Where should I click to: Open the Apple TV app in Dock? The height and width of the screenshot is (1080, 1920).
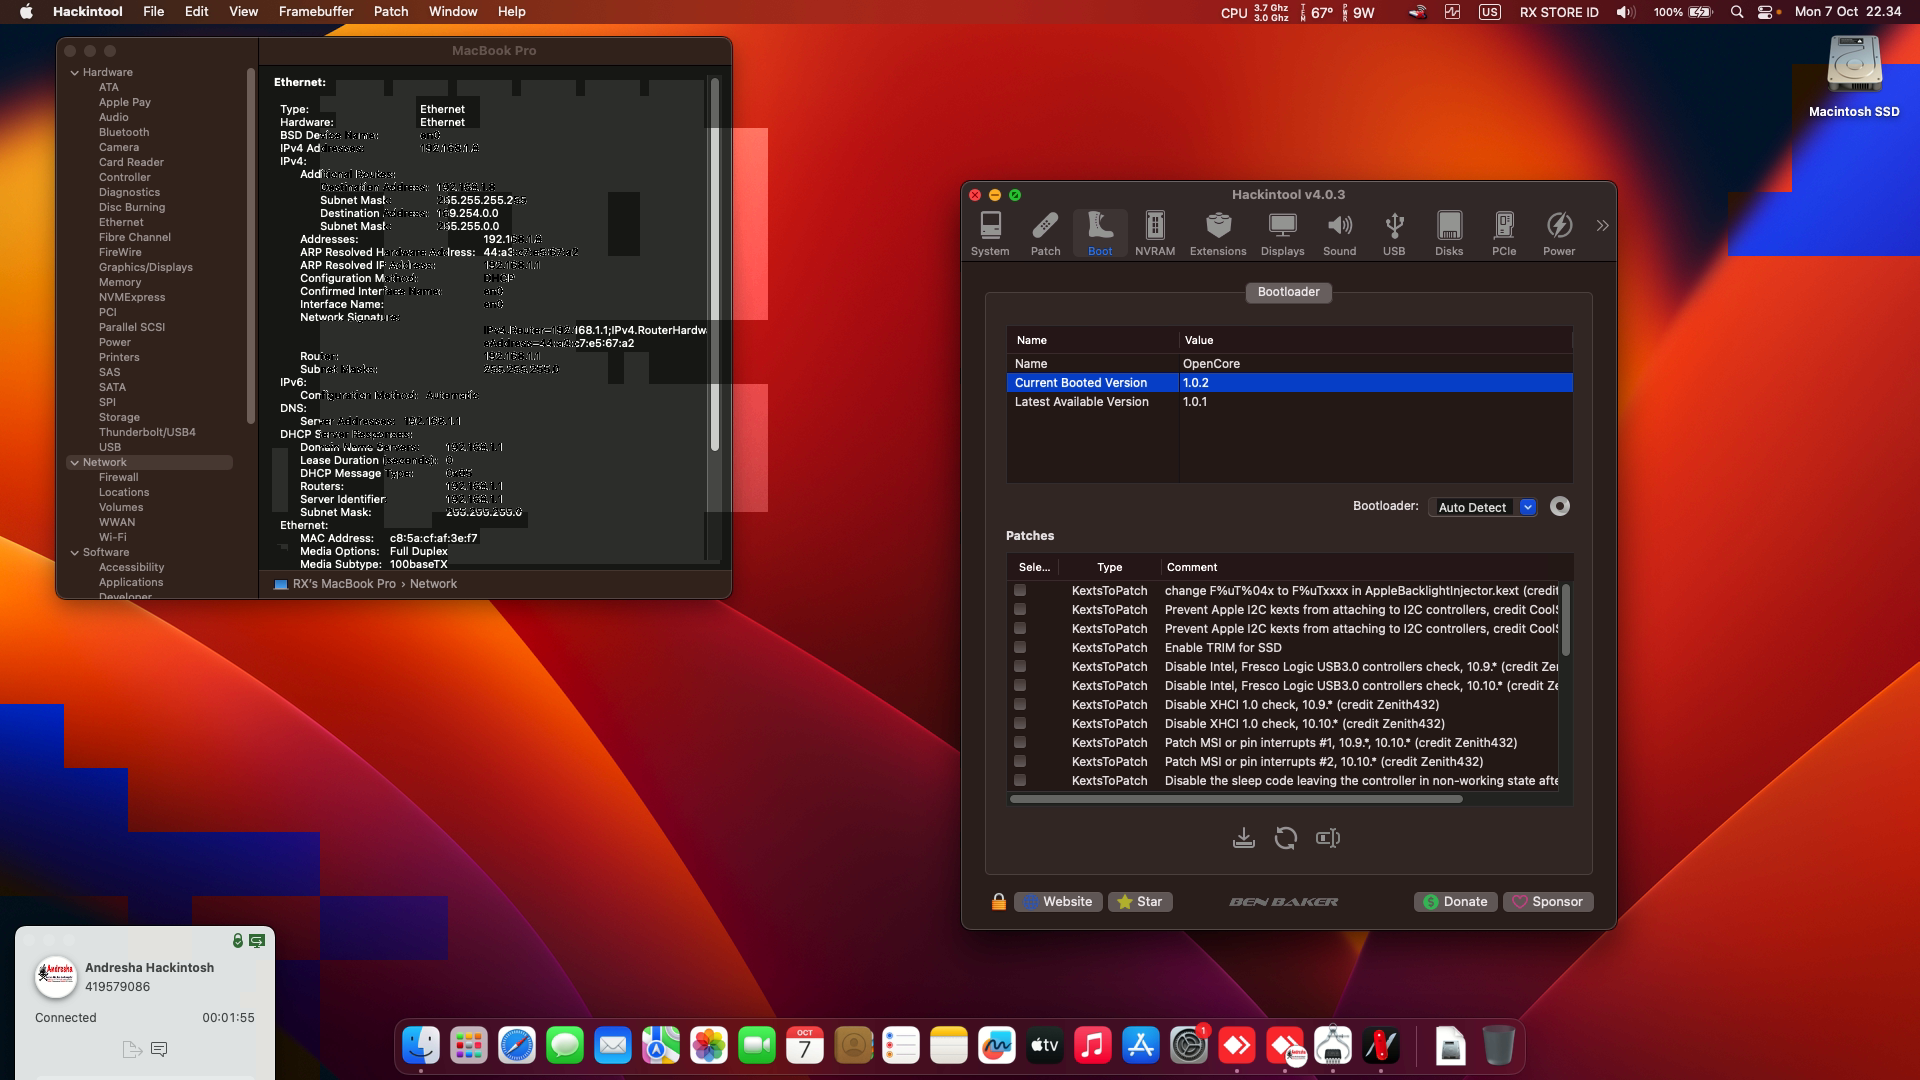tap(1045, 1046)
